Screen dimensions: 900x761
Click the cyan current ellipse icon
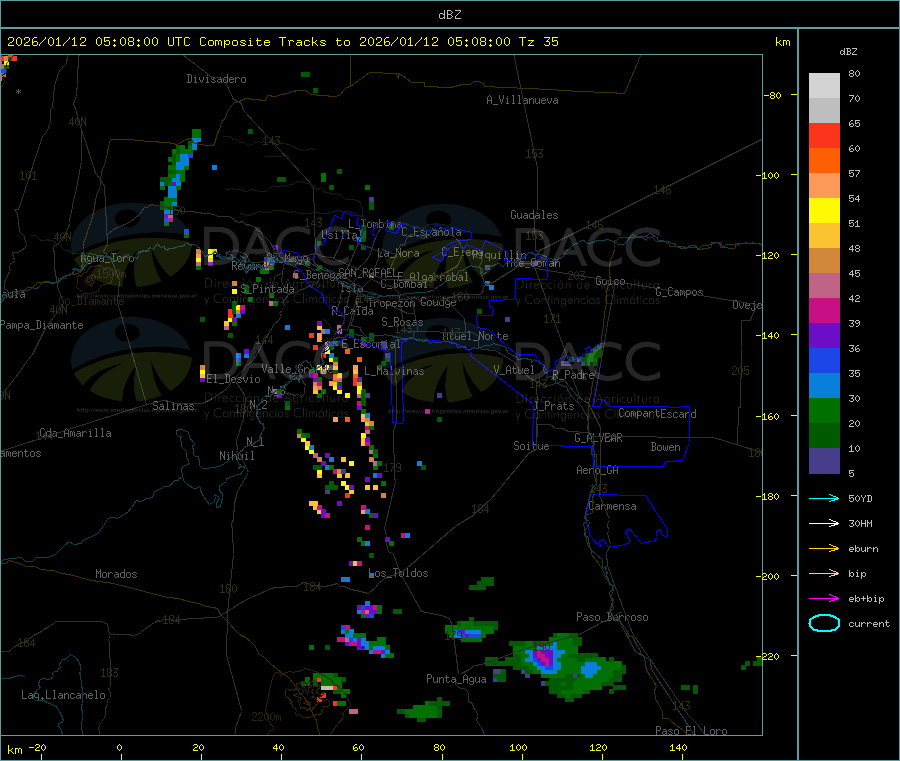pos(824,623)
